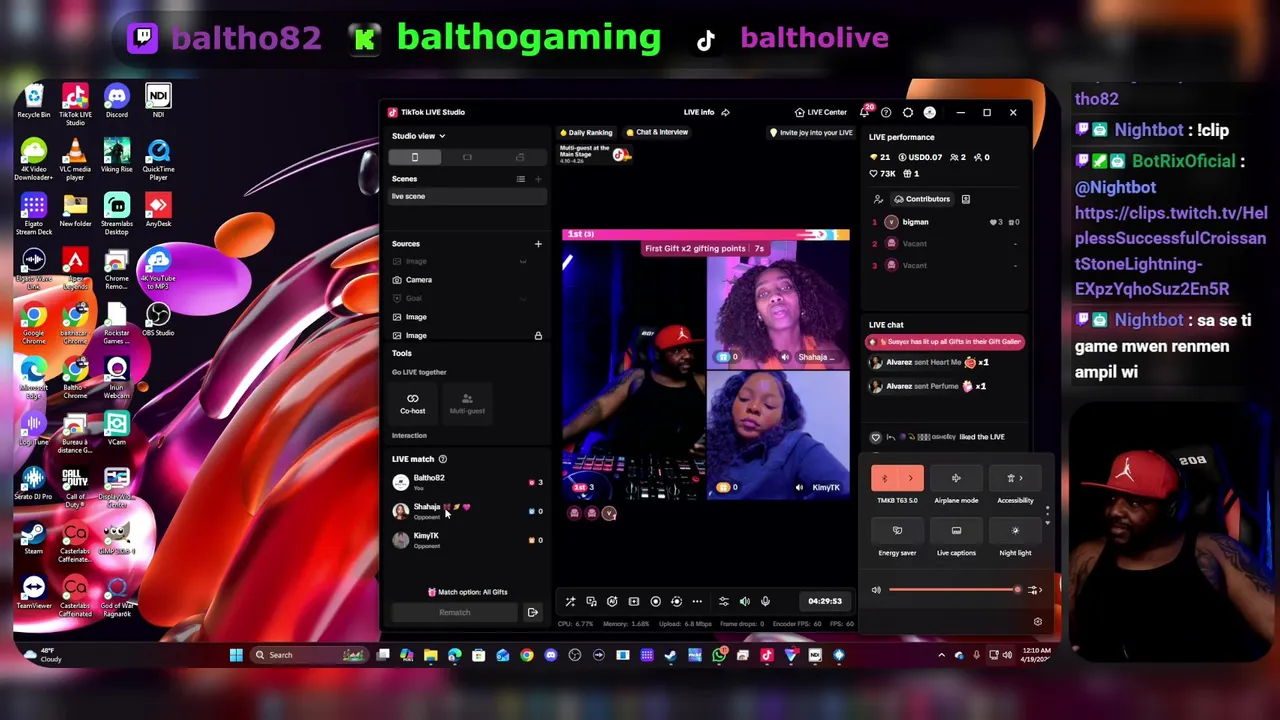Open Discord desktop shortcut

pos(117,102)
